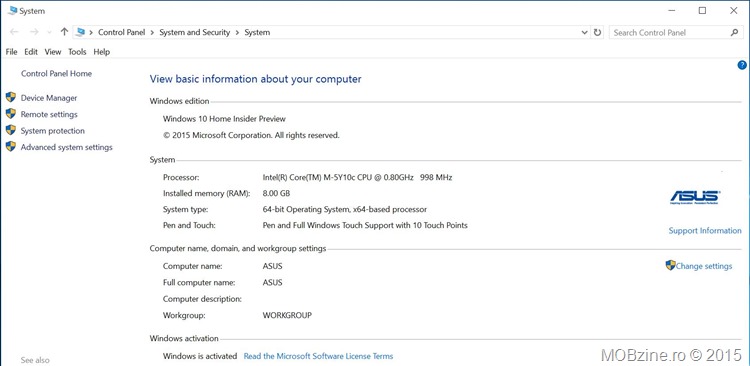The image size is (750, 366).
Task: Maximize the System window
Action: (702, 11)
